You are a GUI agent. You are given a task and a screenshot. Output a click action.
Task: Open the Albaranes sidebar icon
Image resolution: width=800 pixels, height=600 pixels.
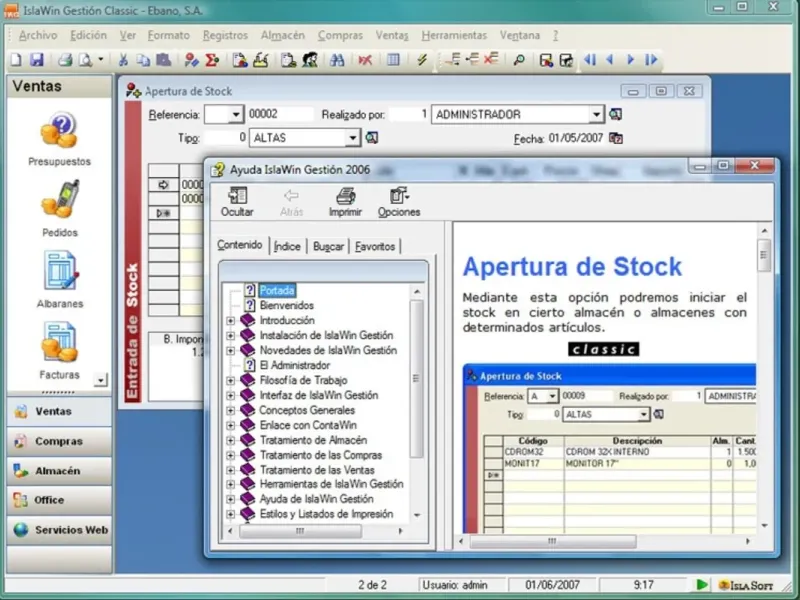coord(60,280)
